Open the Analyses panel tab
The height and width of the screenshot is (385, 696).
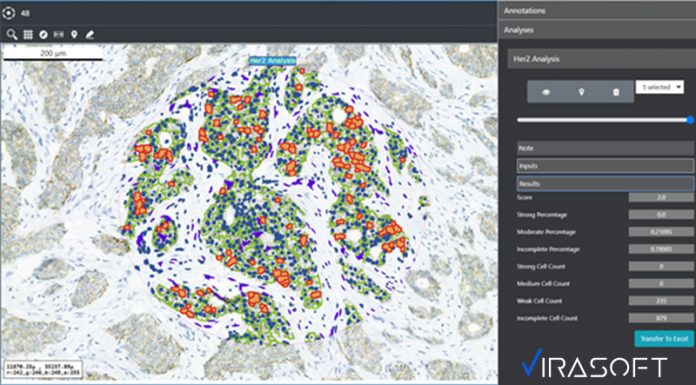tap(597, 30)
